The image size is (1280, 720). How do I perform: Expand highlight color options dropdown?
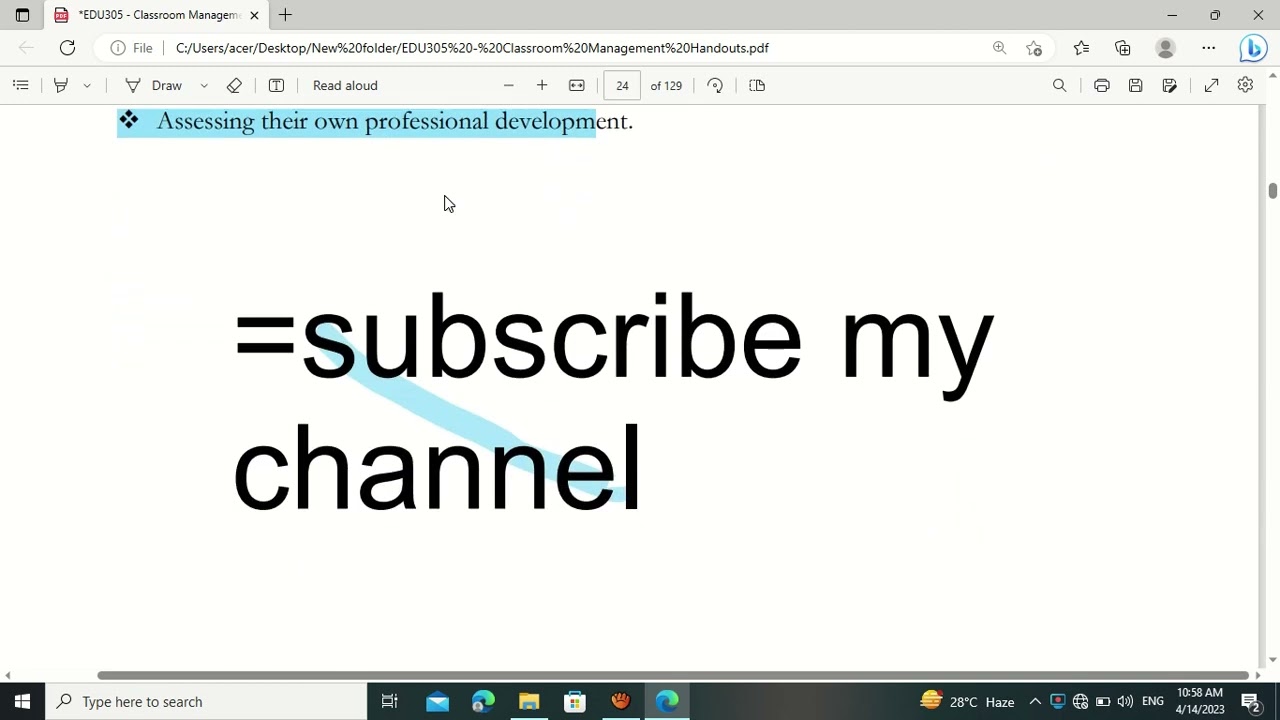point(87,85)
